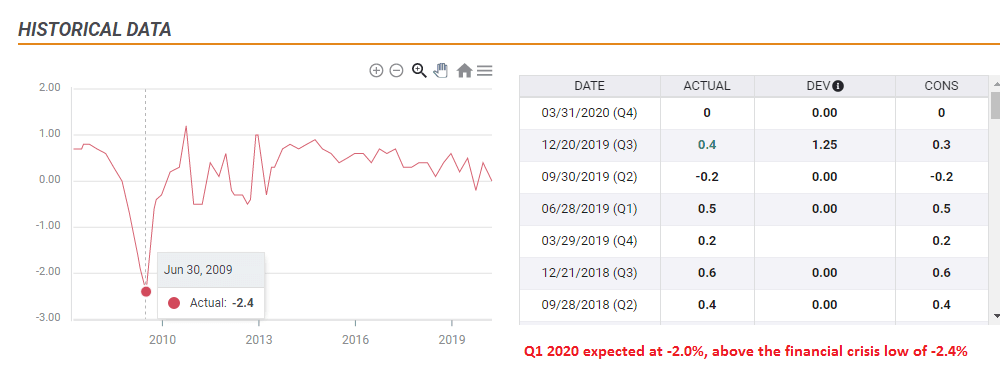Click the table scrollbar up arrow
The width and height of the screenshot is (1000, 385).
coord(995,83)
